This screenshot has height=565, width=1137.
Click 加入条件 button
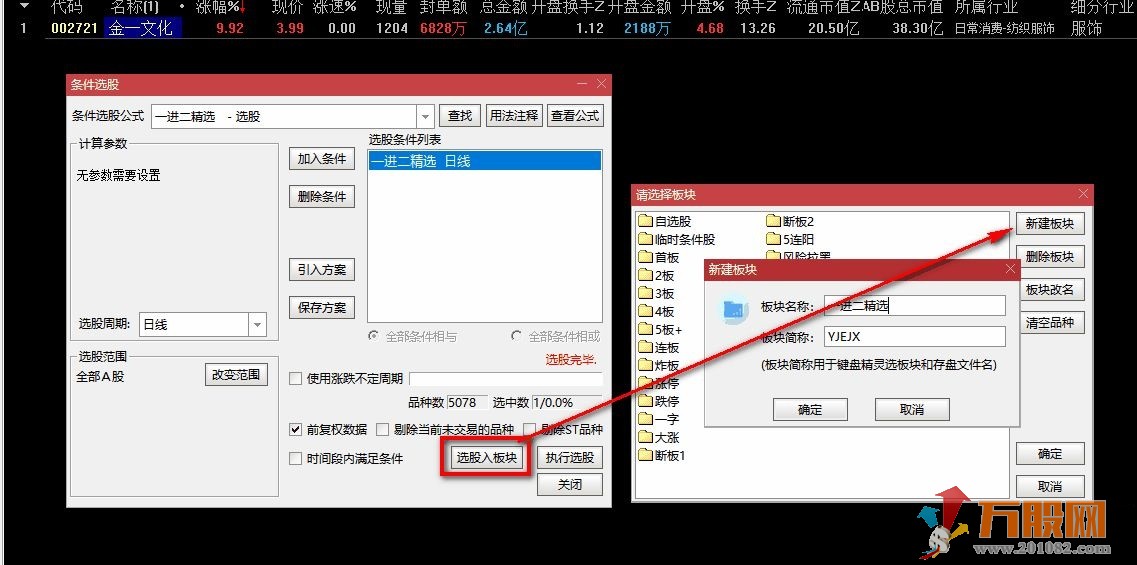click(322, 159)
